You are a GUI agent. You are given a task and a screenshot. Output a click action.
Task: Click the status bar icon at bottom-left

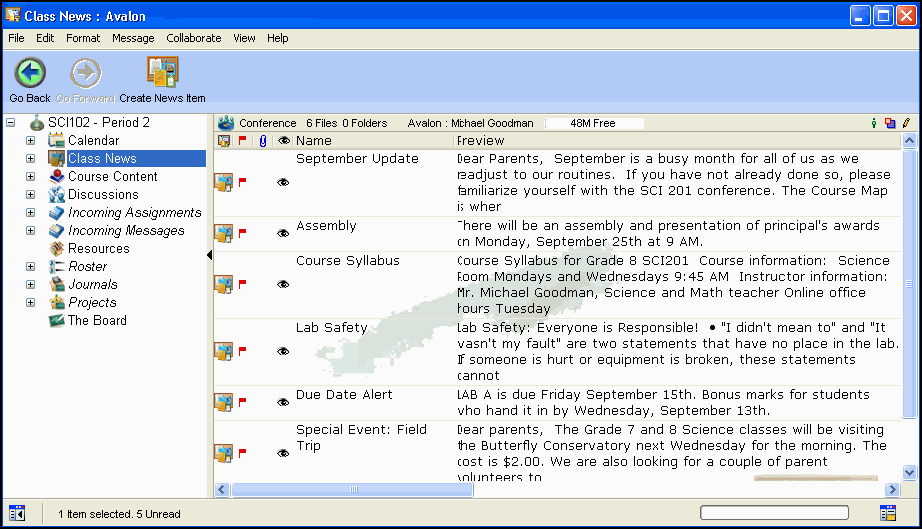pos(17,513)
